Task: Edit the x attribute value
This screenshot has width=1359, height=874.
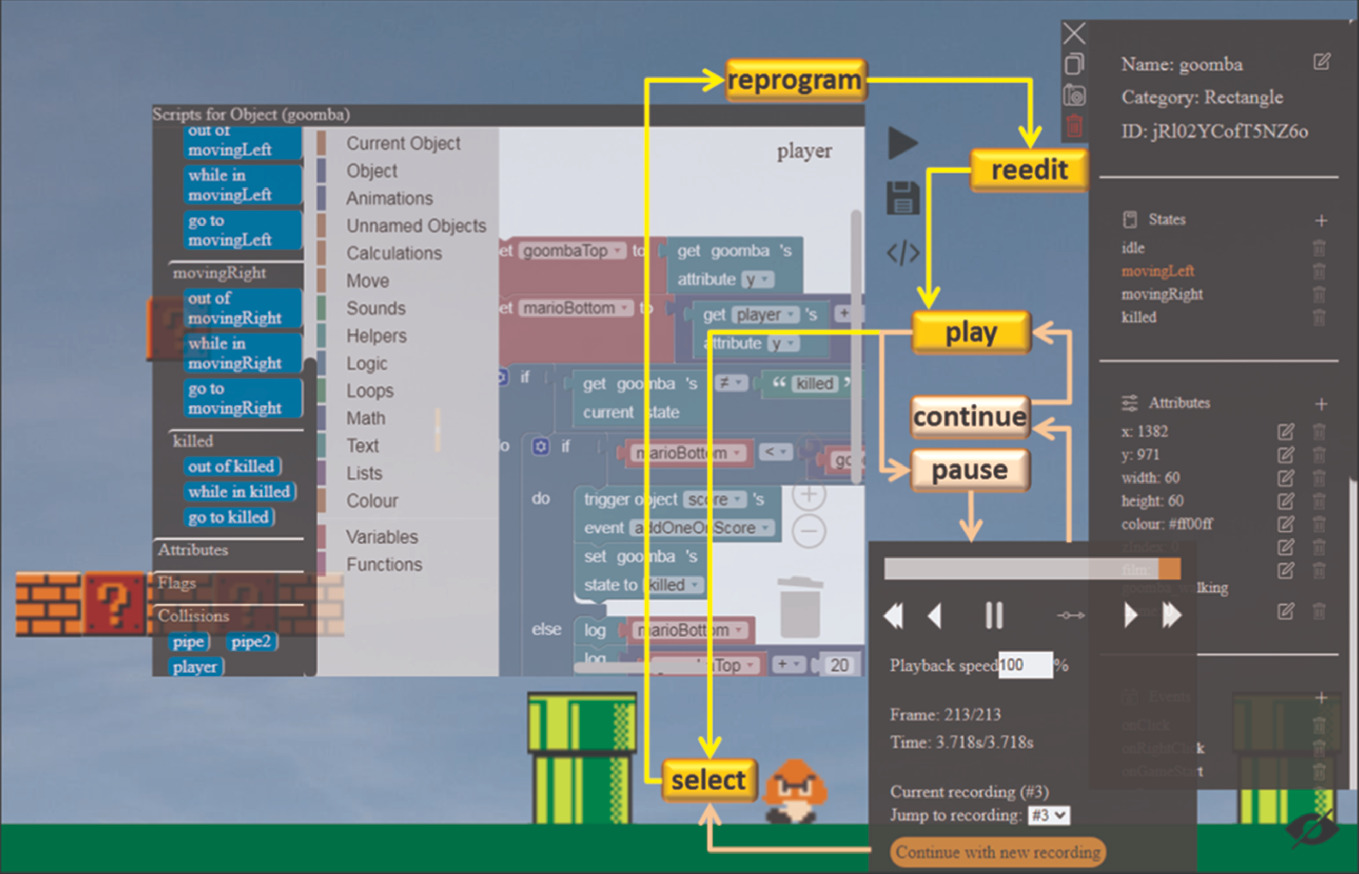Action: coord(1286,432)
